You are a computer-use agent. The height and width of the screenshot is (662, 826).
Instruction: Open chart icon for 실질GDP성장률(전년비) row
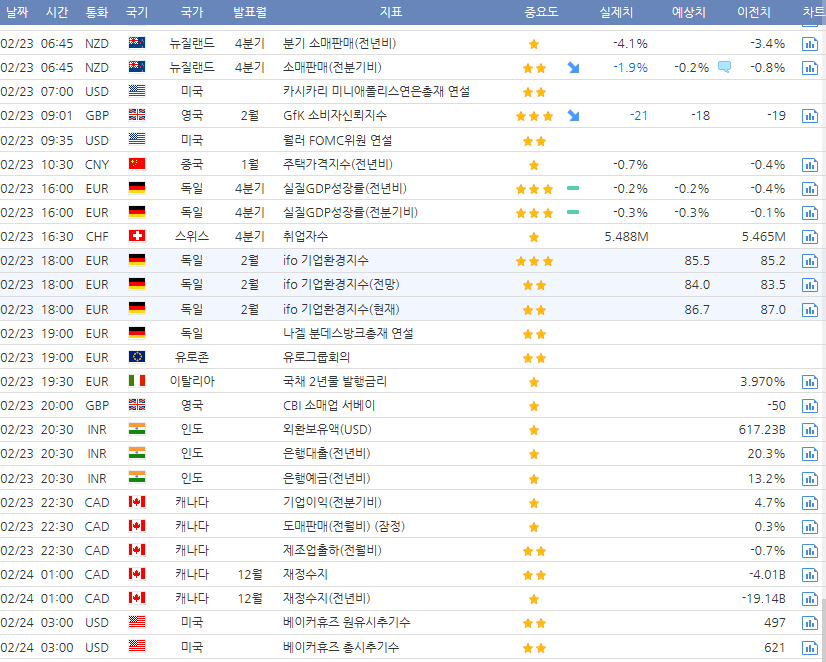coord(810,189)
